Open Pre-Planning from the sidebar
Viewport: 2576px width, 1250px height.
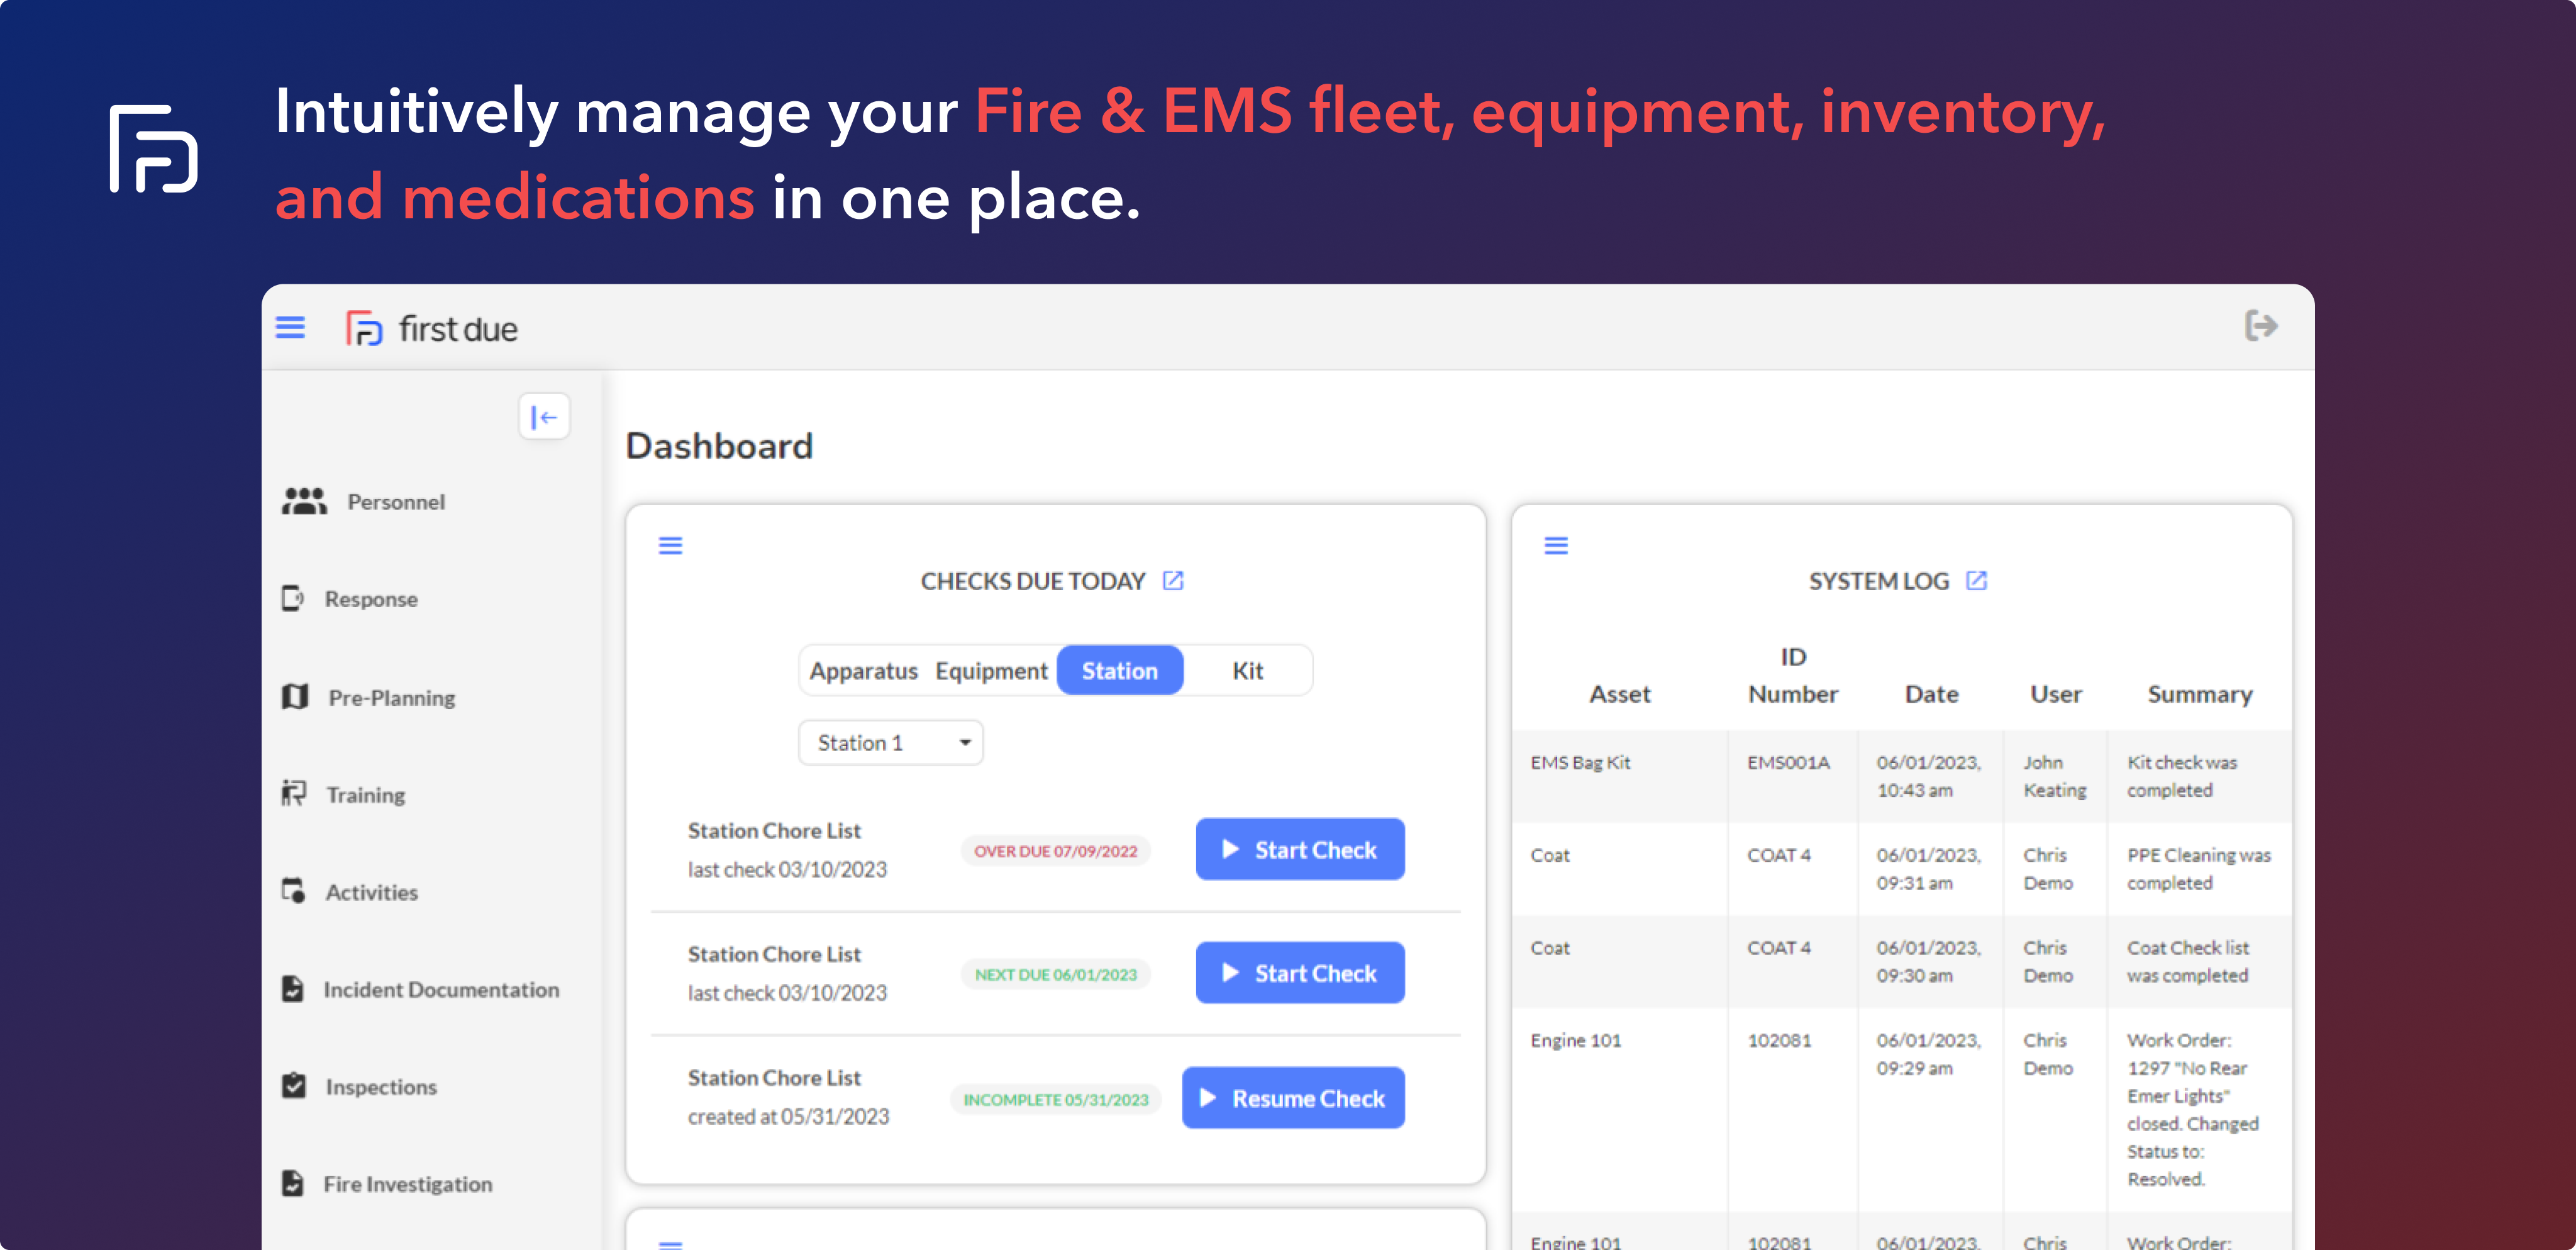click(391, 698)
